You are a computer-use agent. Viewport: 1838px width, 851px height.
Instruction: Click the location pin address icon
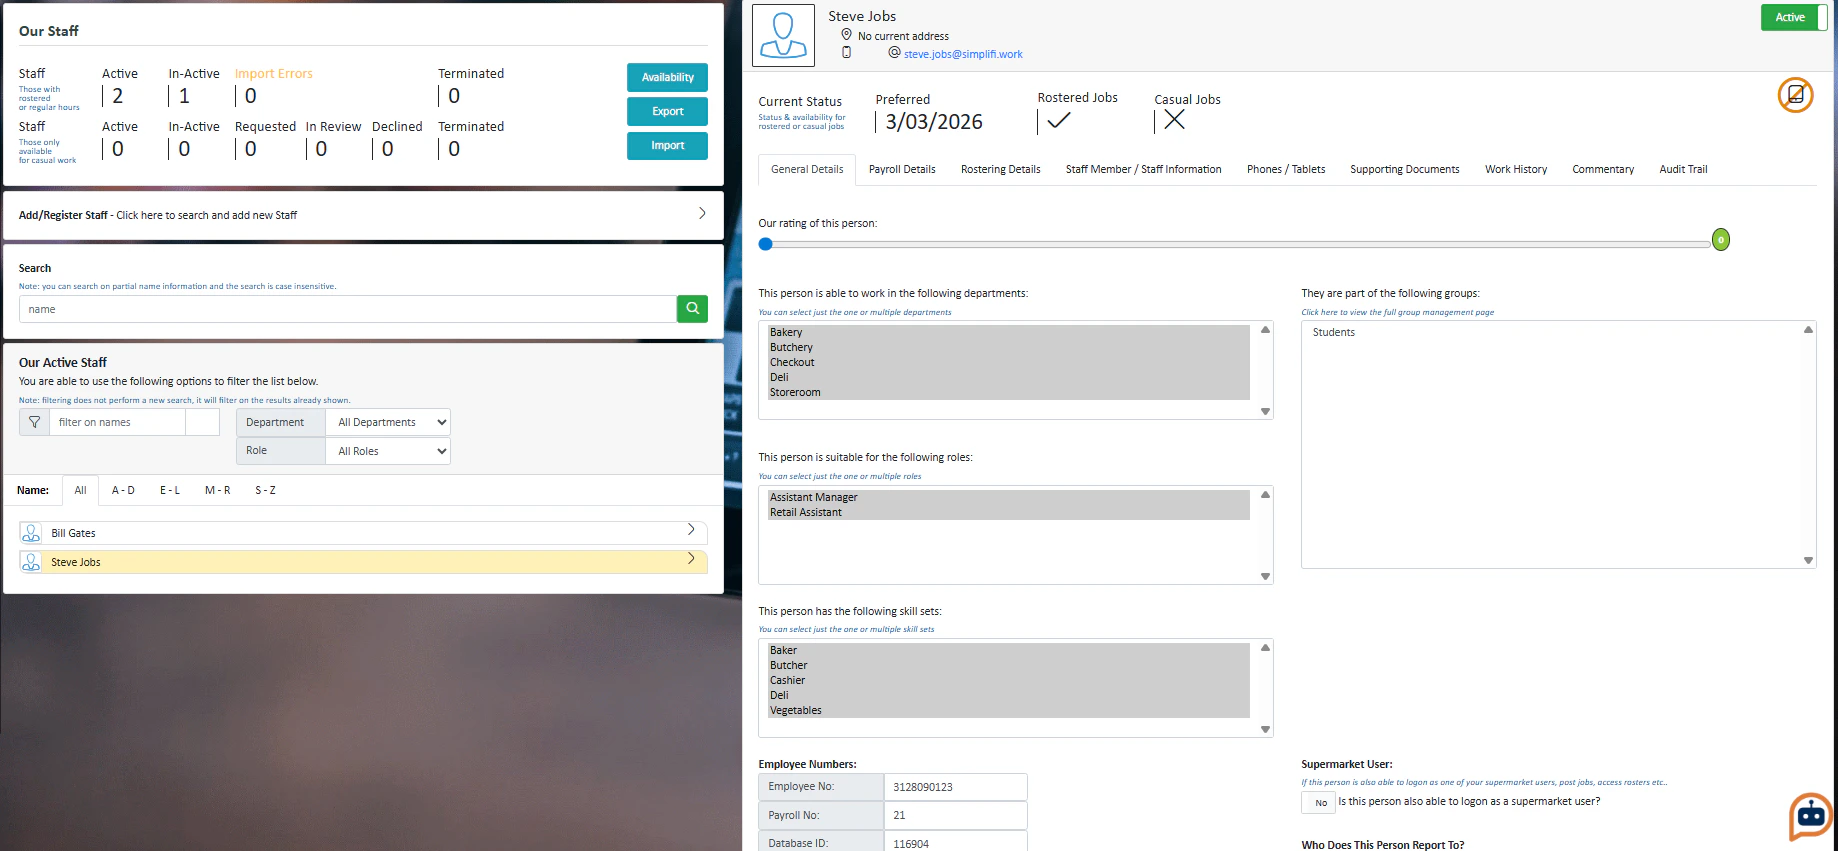[x=846, y=35]
